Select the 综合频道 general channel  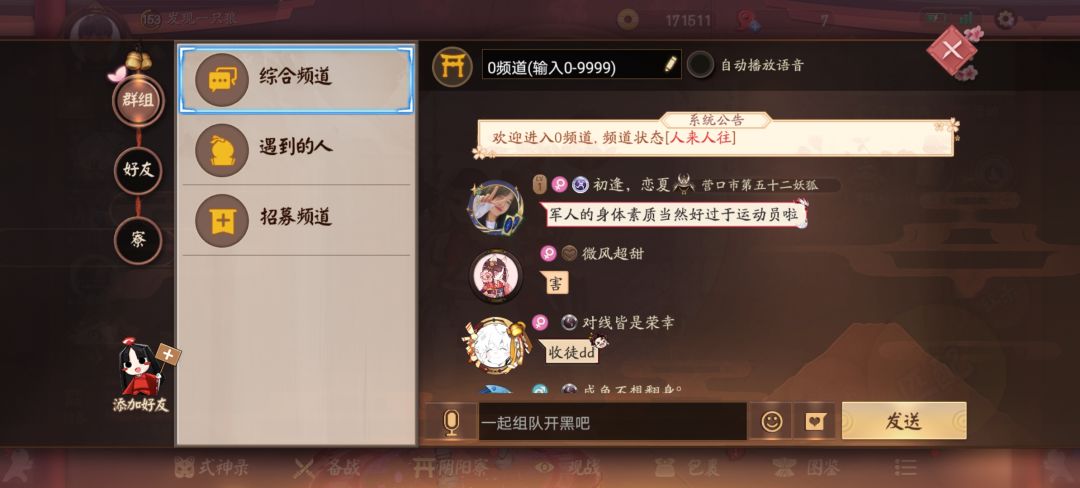[296, 79]
